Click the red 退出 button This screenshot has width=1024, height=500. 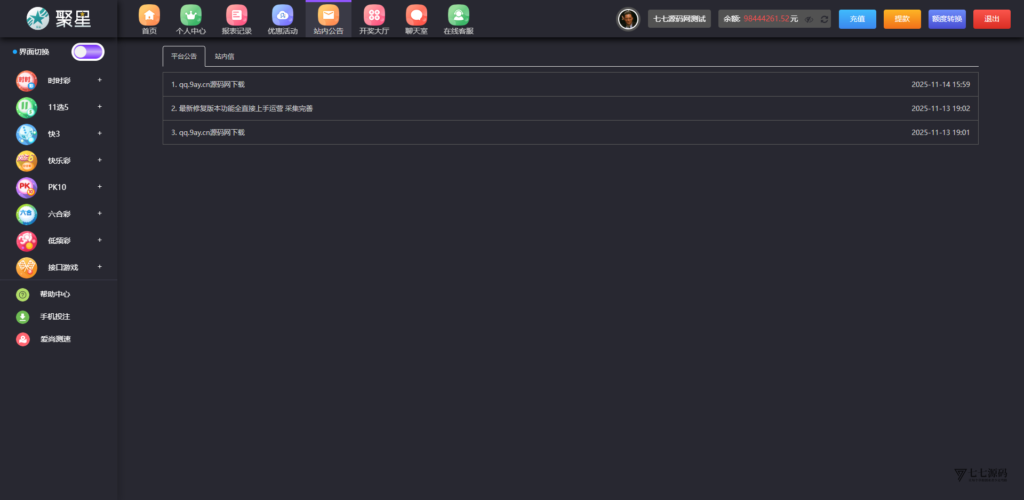click(x=991, y=19)
